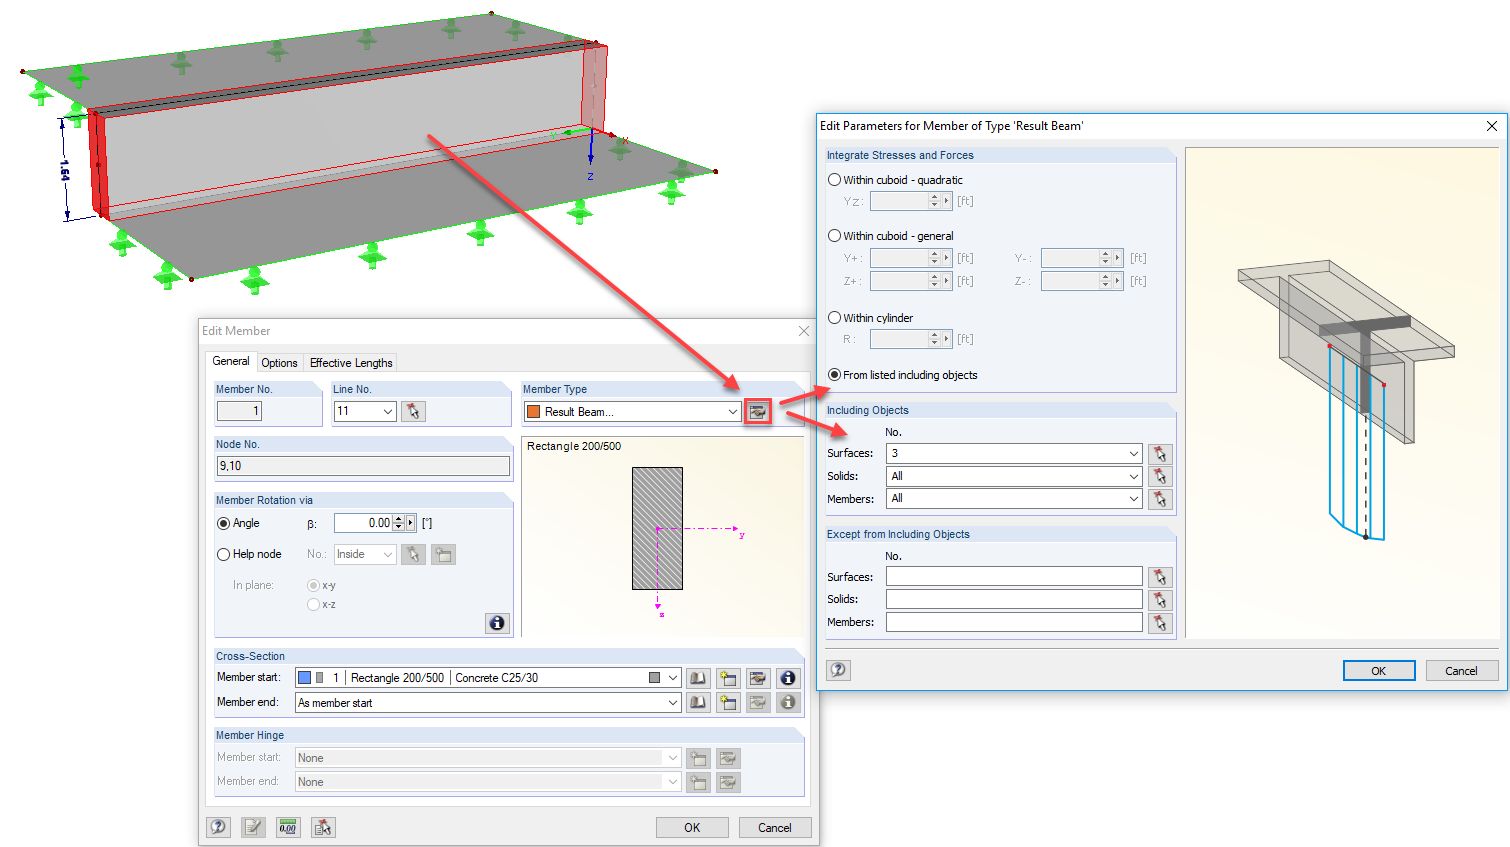
Task: Edit the member comment using pencil icon
Action: click(253, 827)
